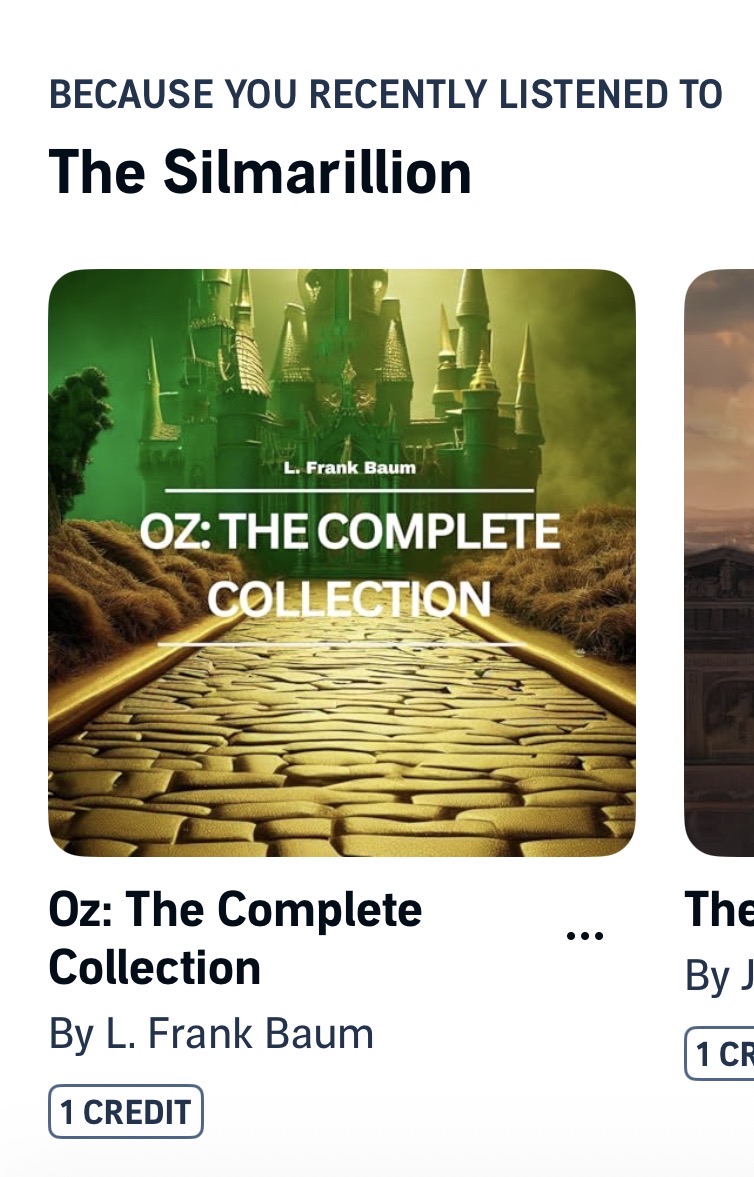Click the L. Frank Baum text on cover
Viewport: 754px width, 1177px height.
pyautogui.click(x=349, y=468)
